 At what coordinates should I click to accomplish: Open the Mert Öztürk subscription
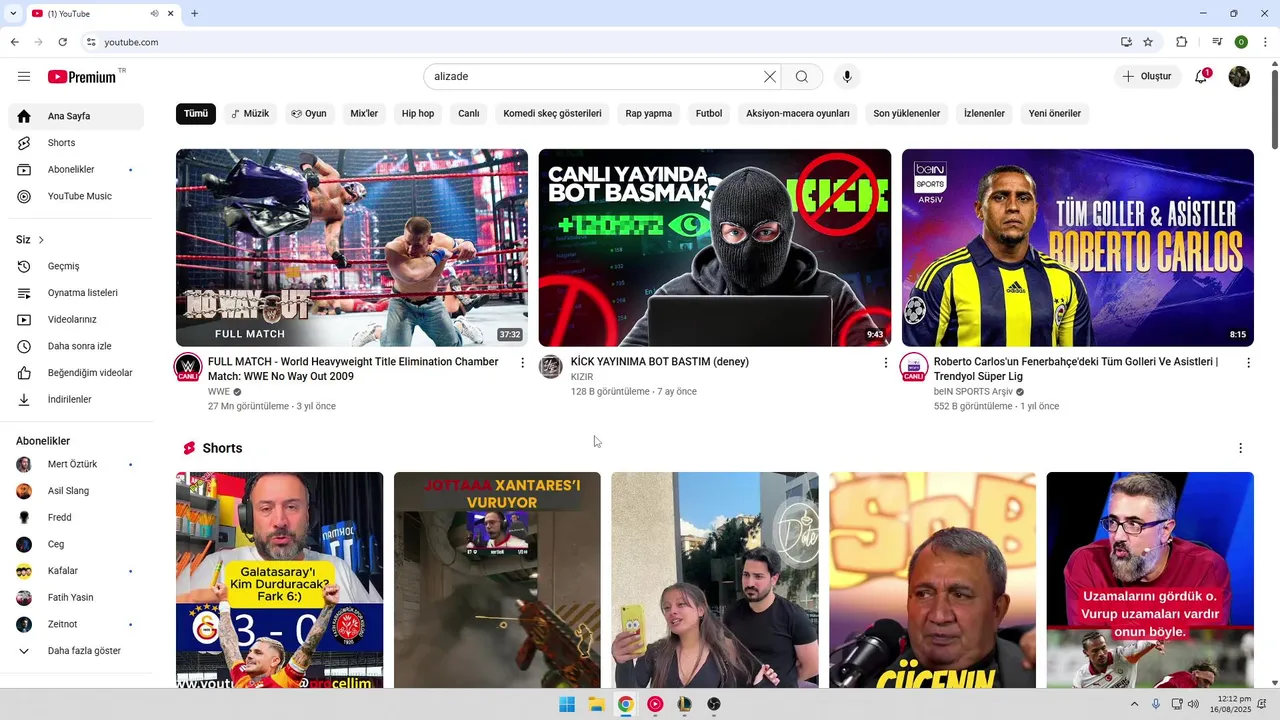(76, 464)
